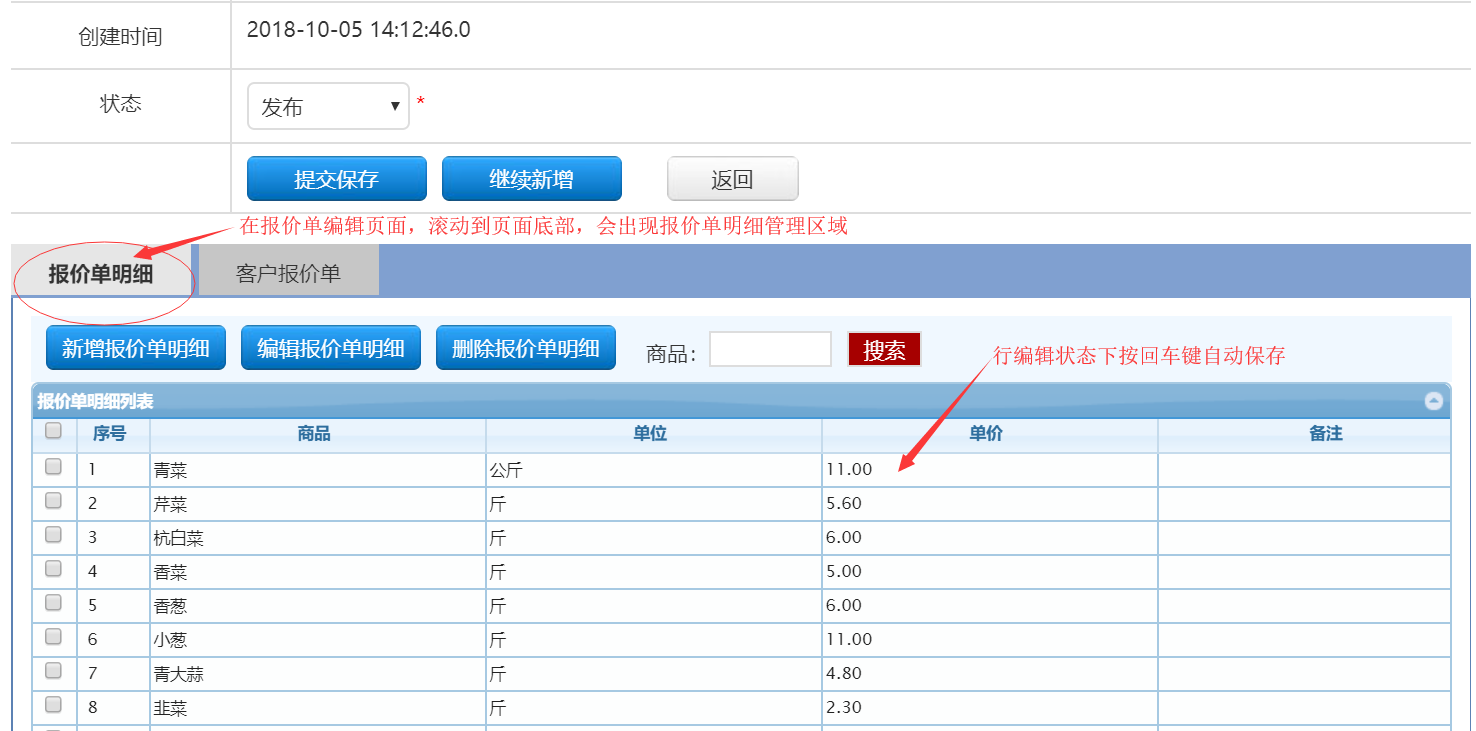The height and width of the screenshot is (731, 1476).
Task: Click the 提交保存 button
Action: 336,179
